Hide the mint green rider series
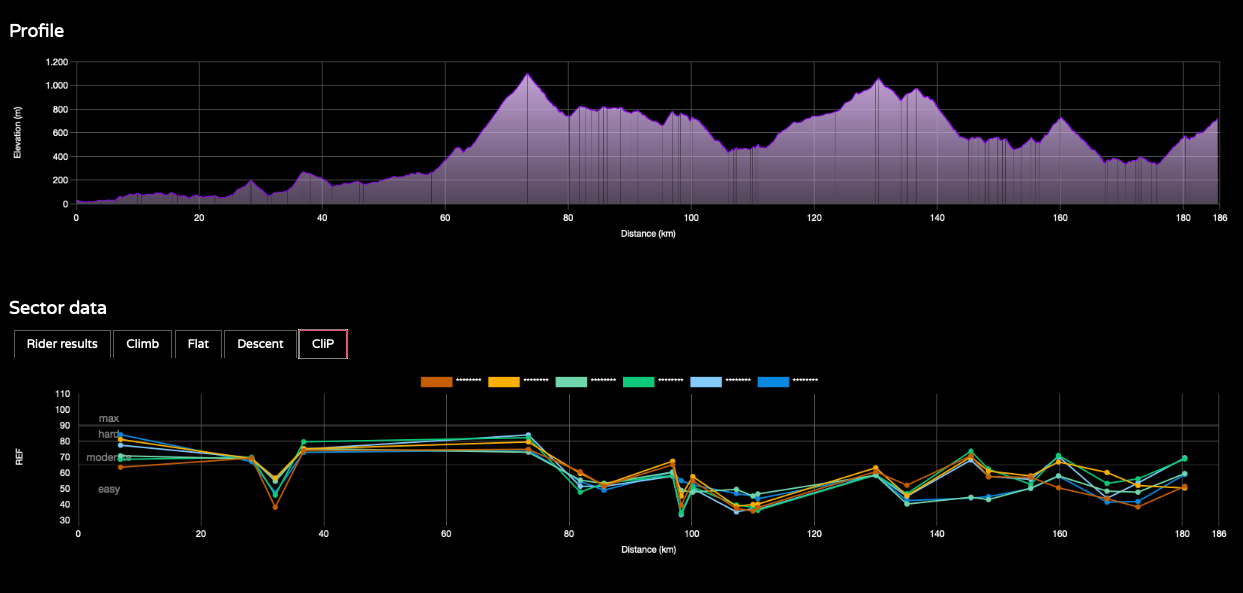 (571, 381)
